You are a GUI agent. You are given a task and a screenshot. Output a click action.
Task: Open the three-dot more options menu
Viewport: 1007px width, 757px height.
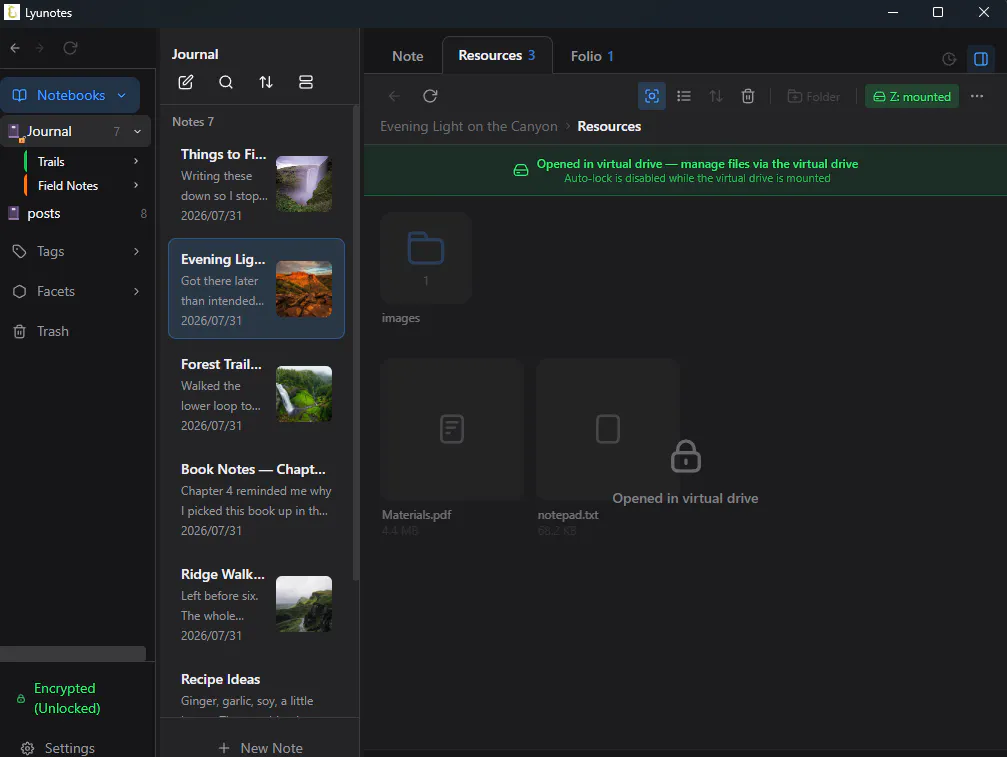tap(977, 96)
